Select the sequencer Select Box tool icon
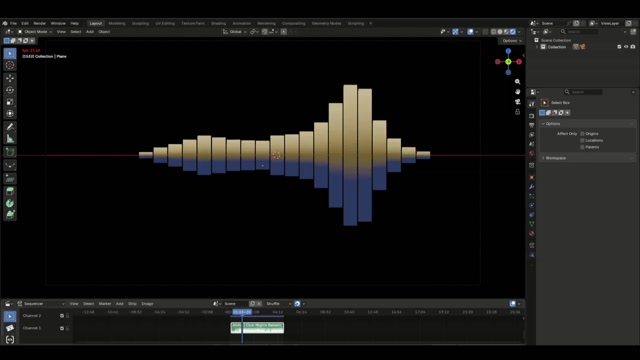This screenshot has width=640, height=360. pos(10,316)
